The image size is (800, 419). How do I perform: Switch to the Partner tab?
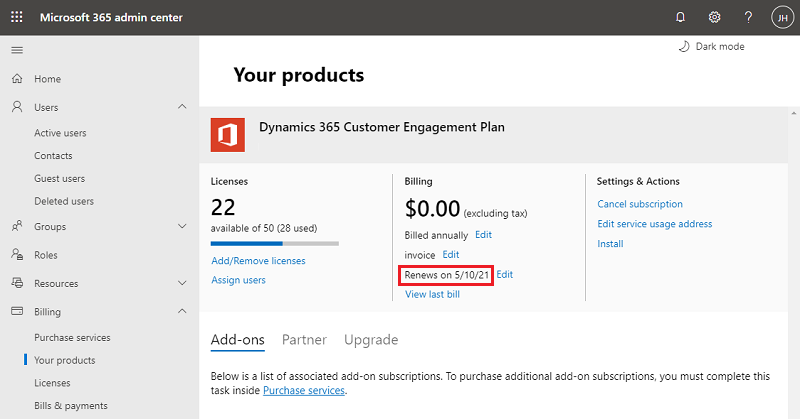[304, 340]
